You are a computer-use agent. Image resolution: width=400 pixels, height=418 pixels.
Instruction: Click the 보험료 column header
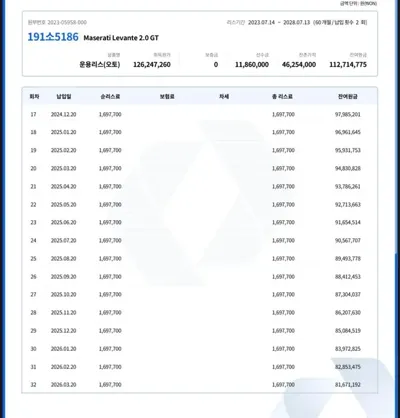click(167, 97)
